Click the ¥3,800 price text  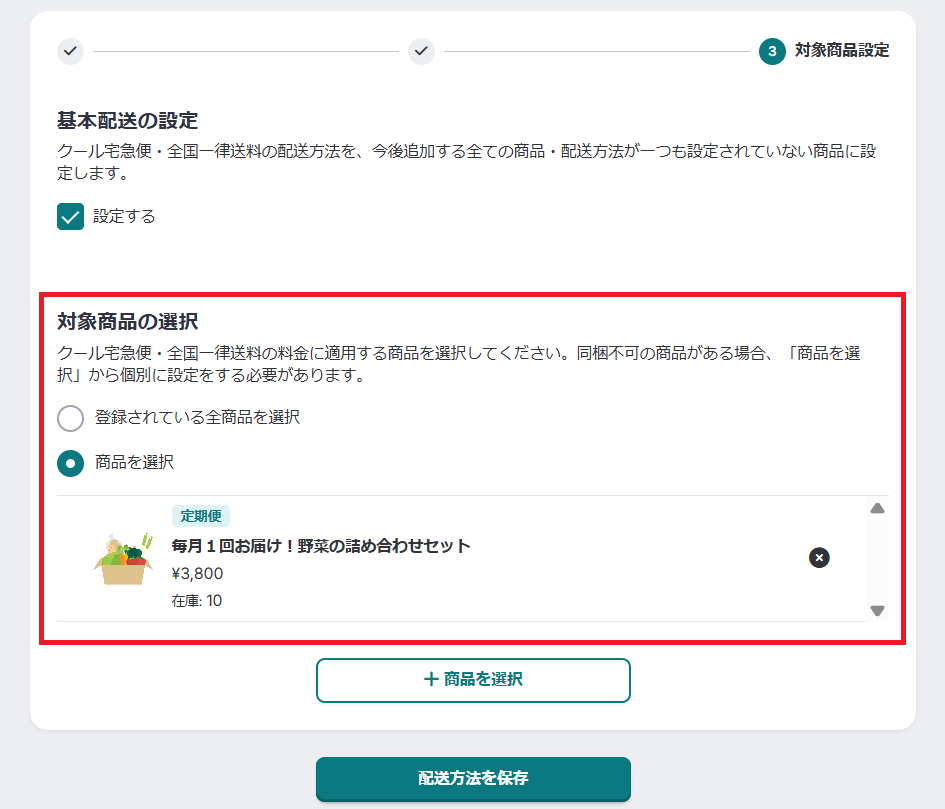click(x=198, y=574)
